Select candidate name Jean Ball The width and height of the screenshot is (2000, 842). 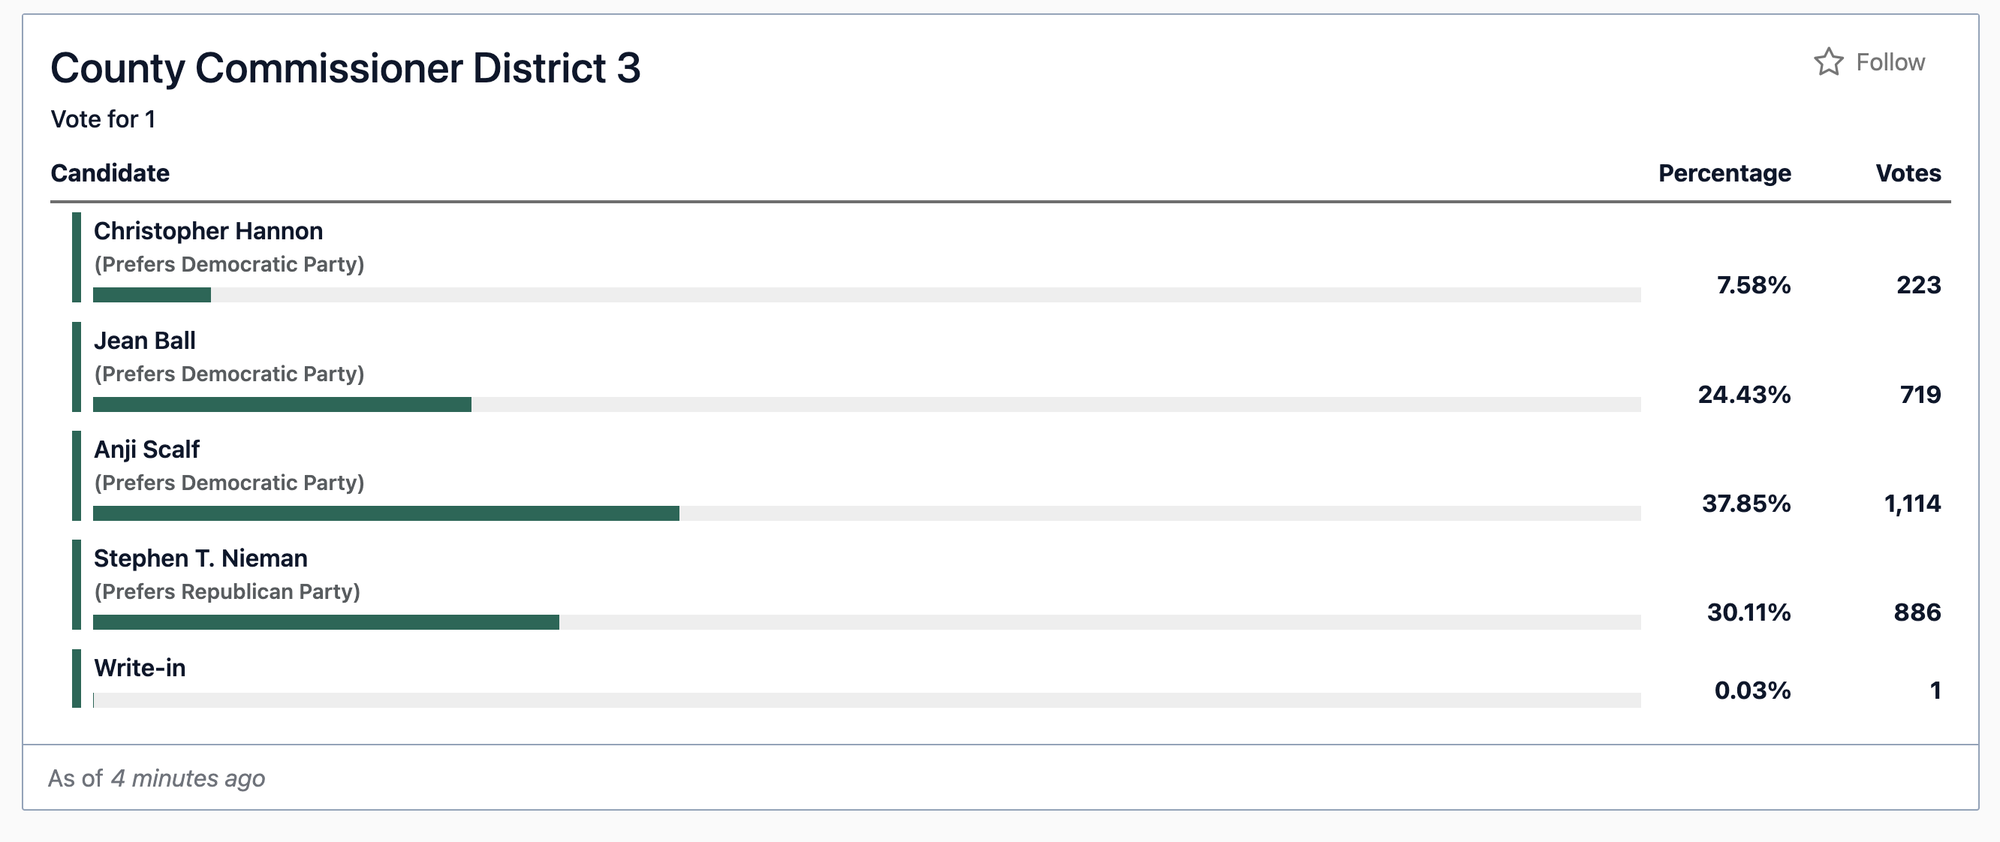pyautogui.click(x=145, y=341)
